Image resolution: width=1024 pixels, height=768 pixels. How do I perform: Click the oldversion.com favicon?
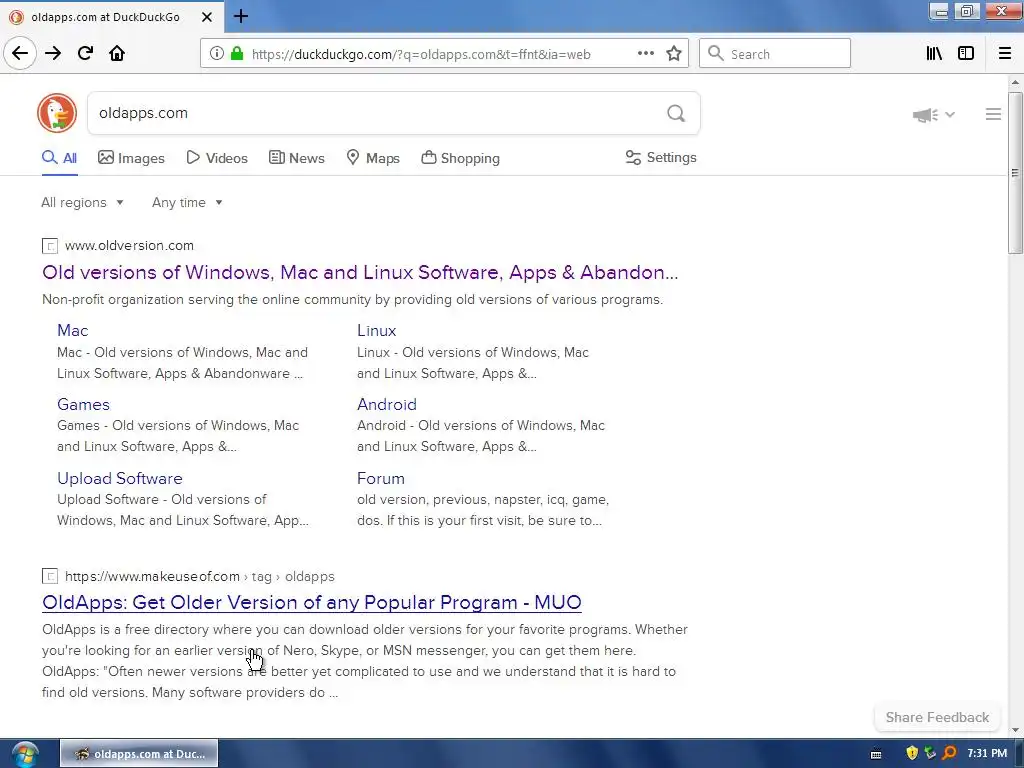(50, 246)
